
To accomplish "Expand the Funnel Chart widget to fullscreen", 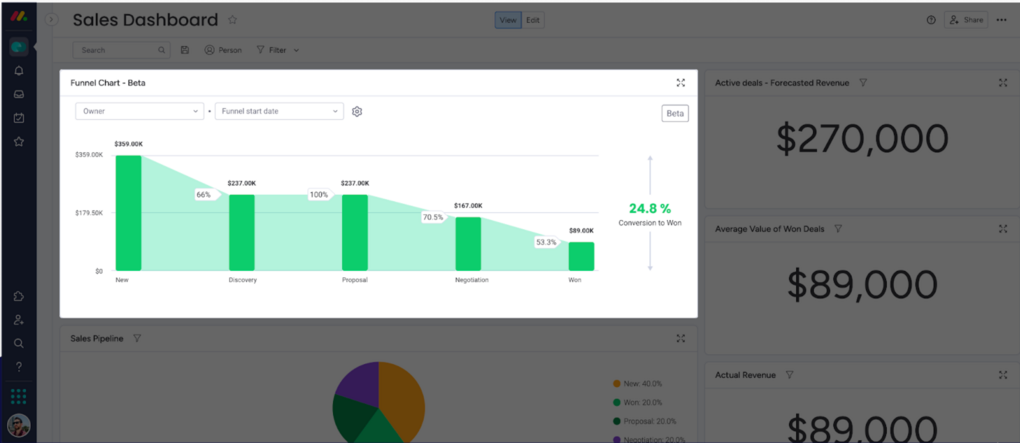I will (x=680, y=83).
